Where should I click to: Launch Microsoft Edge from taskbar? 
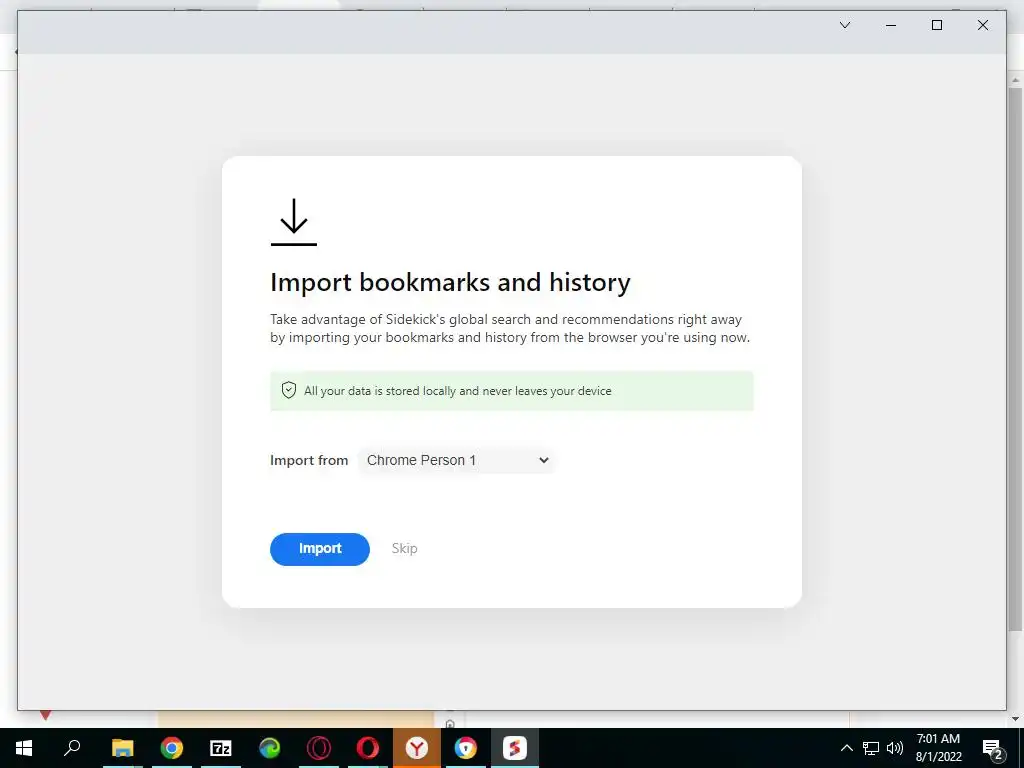pos(270,748)
